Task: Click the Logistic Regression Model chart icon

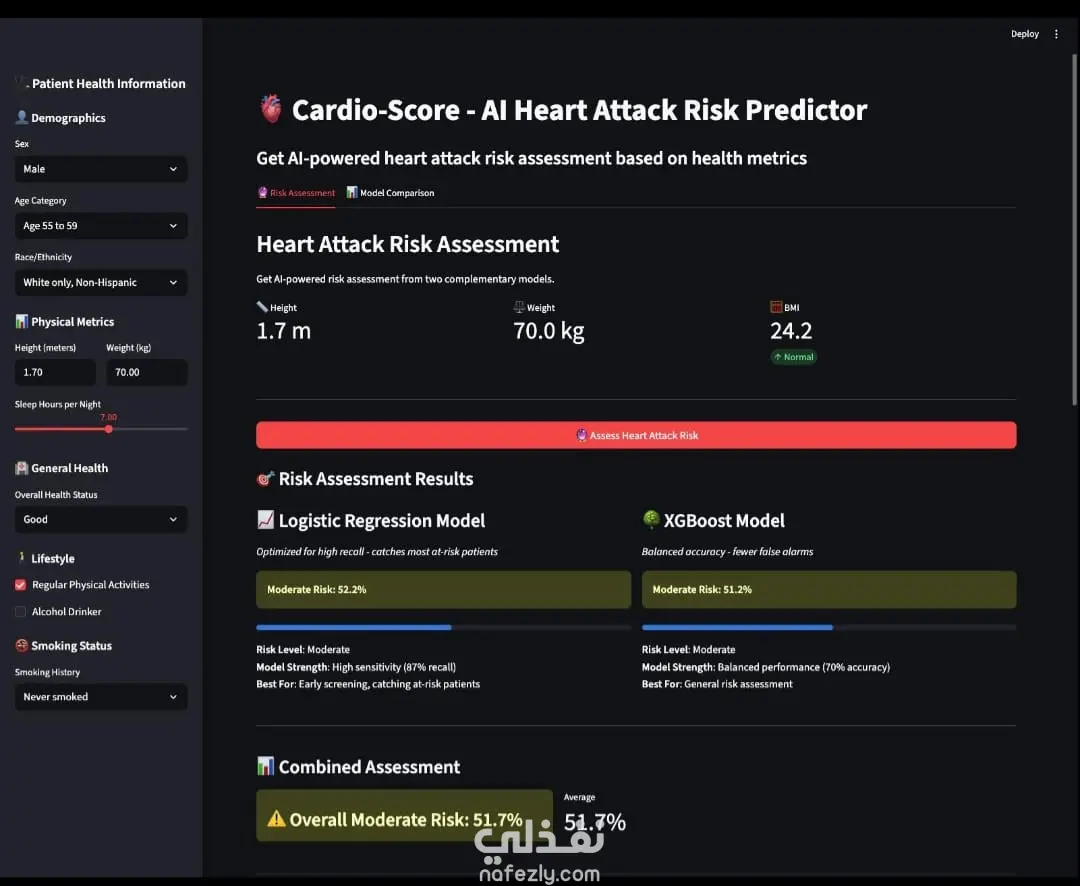Action: click(x=265, y=519)
